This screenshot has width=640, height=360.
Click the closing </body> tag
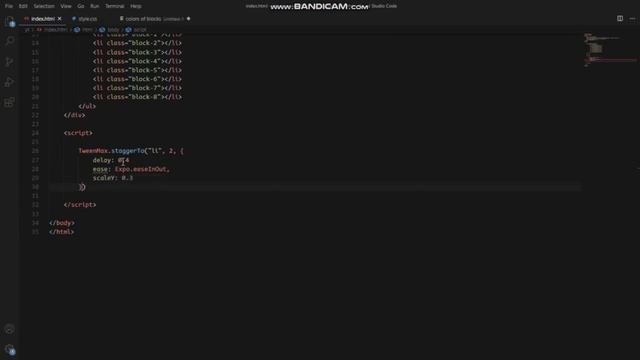62,223
